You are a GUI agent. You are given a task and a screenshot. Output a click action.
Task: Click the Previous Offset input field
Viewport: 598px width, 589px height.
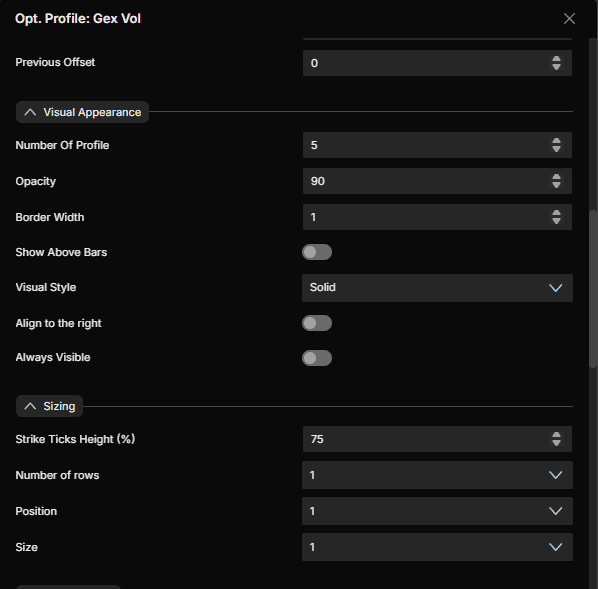tap(437, 63)
